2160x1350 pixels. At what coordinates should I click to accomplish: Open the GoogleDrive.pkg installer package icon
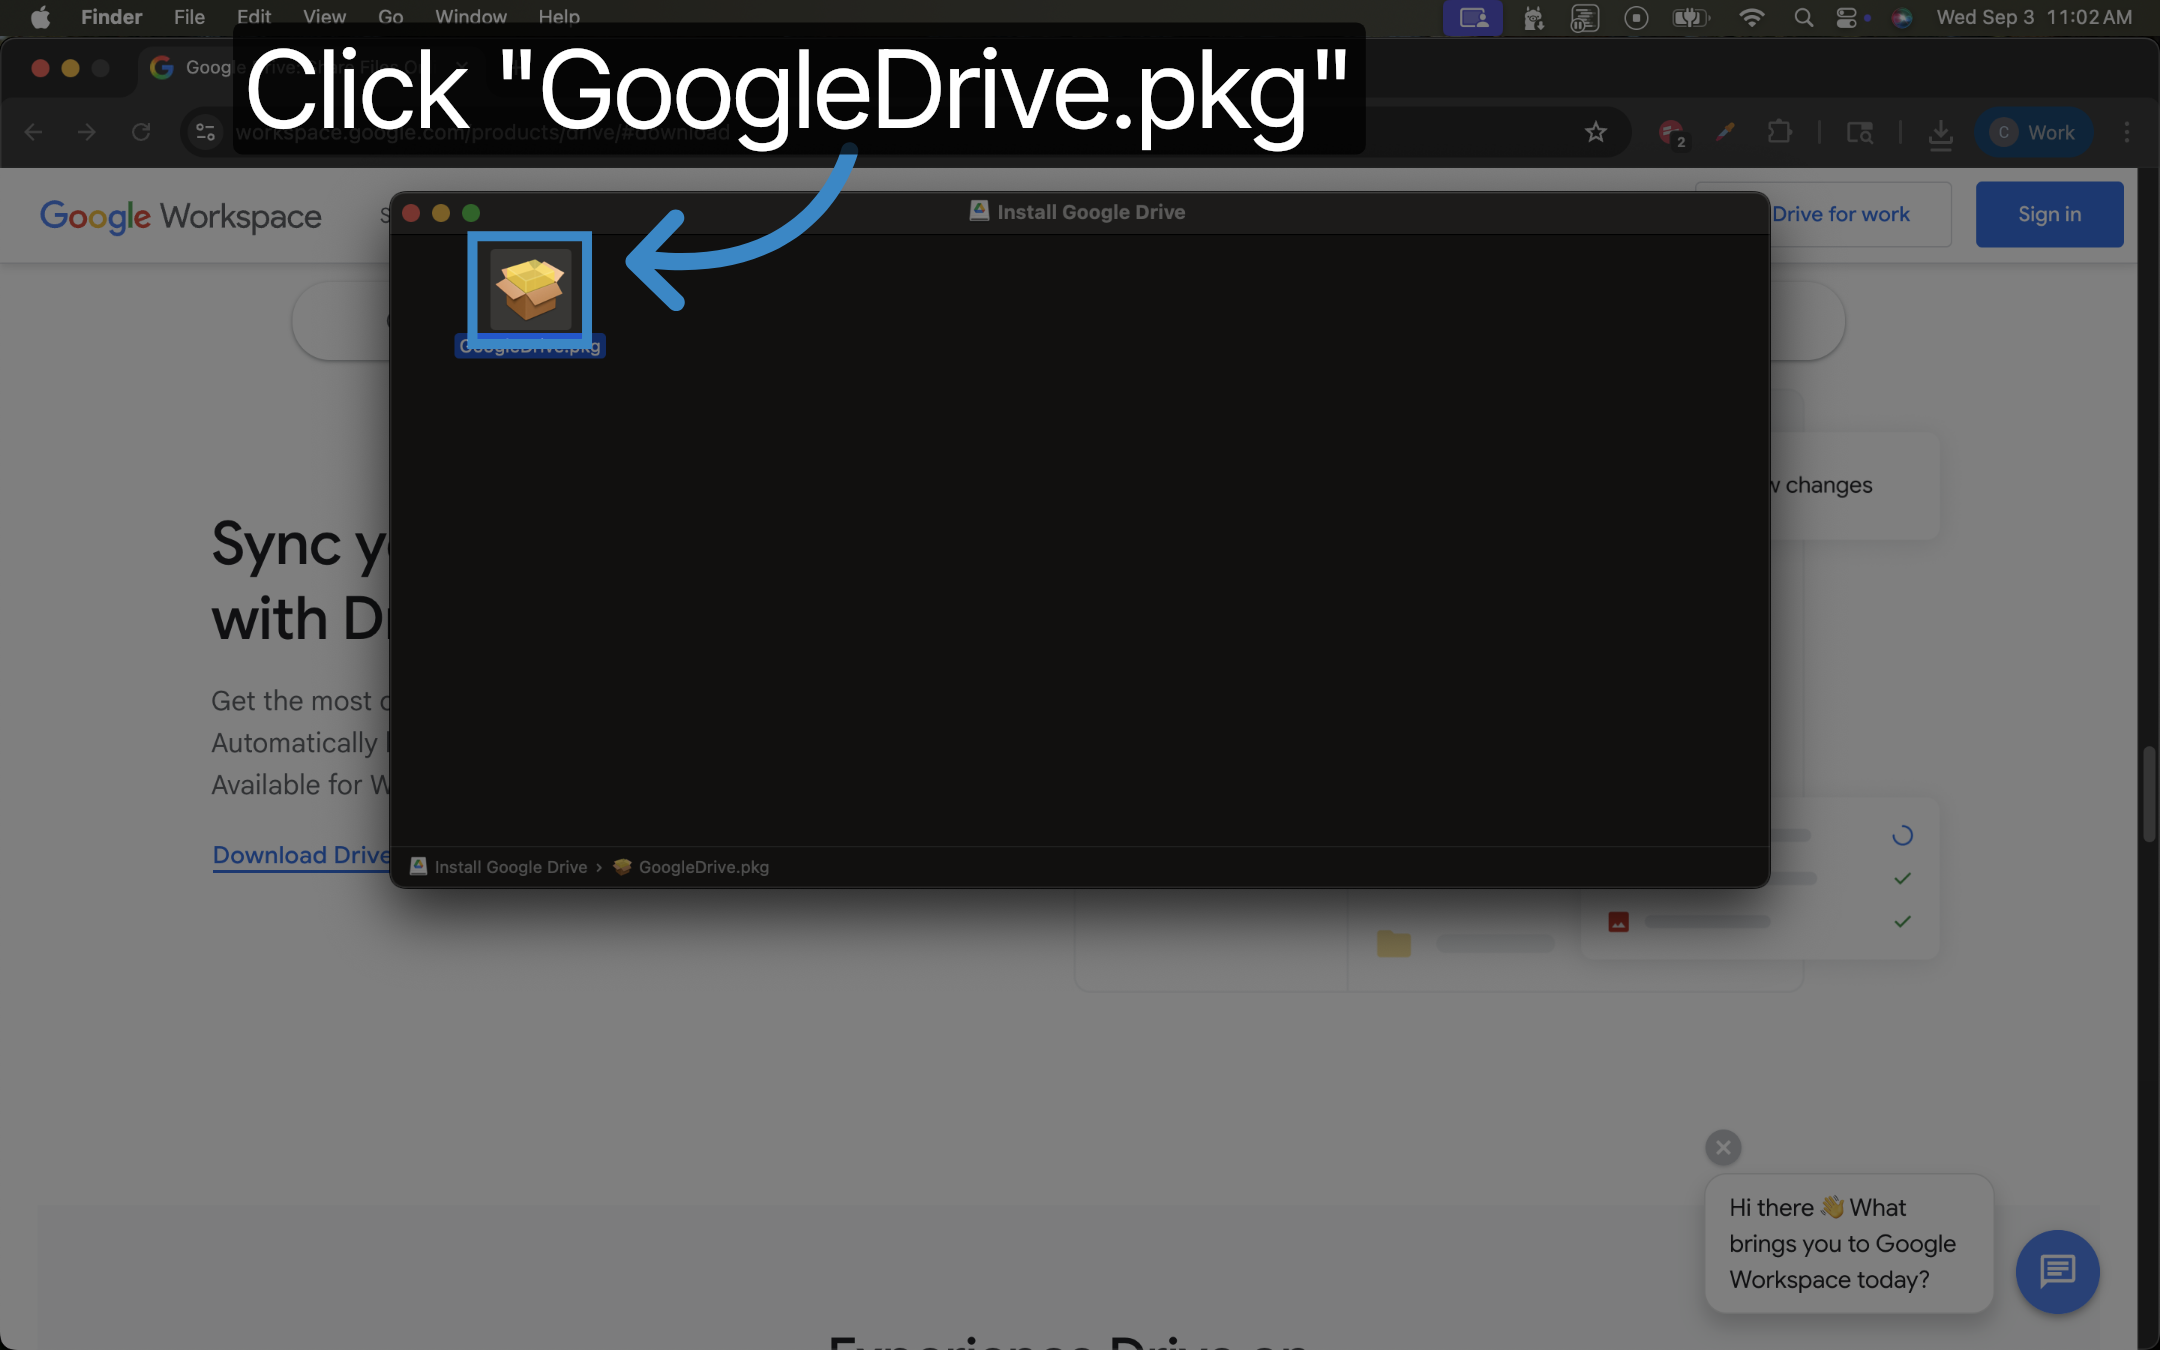point(530,290)
